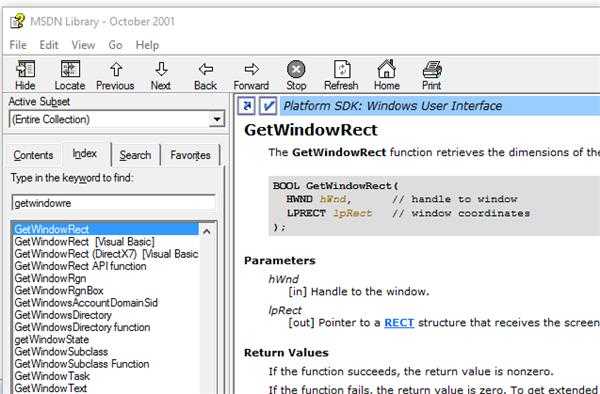This screenshot has width=600, height=394.
Task: Click the index list scroll-up arrow
Action: [207, 231]
